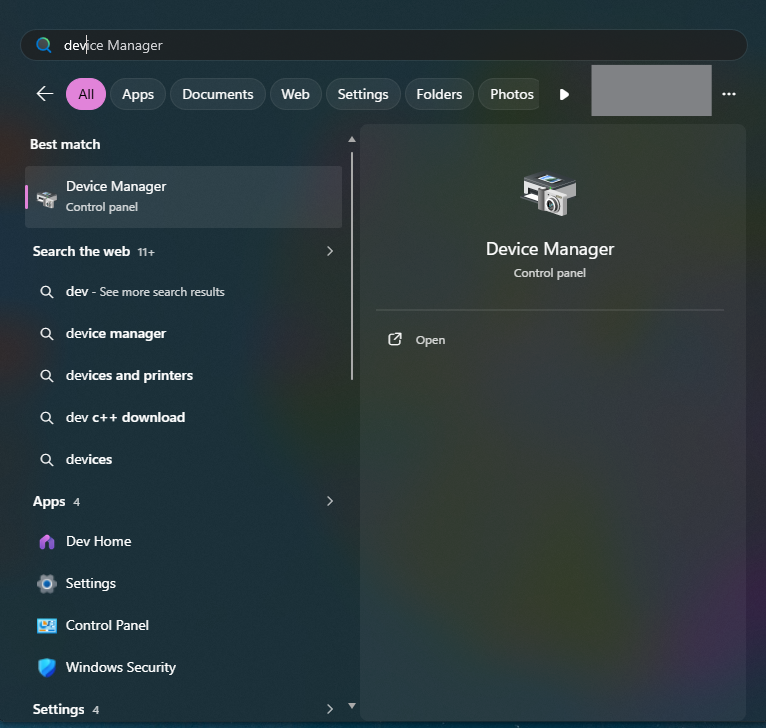
Task: Click magnifier icon beside 'dev c++ download'
Action: (x=47, y=418)
